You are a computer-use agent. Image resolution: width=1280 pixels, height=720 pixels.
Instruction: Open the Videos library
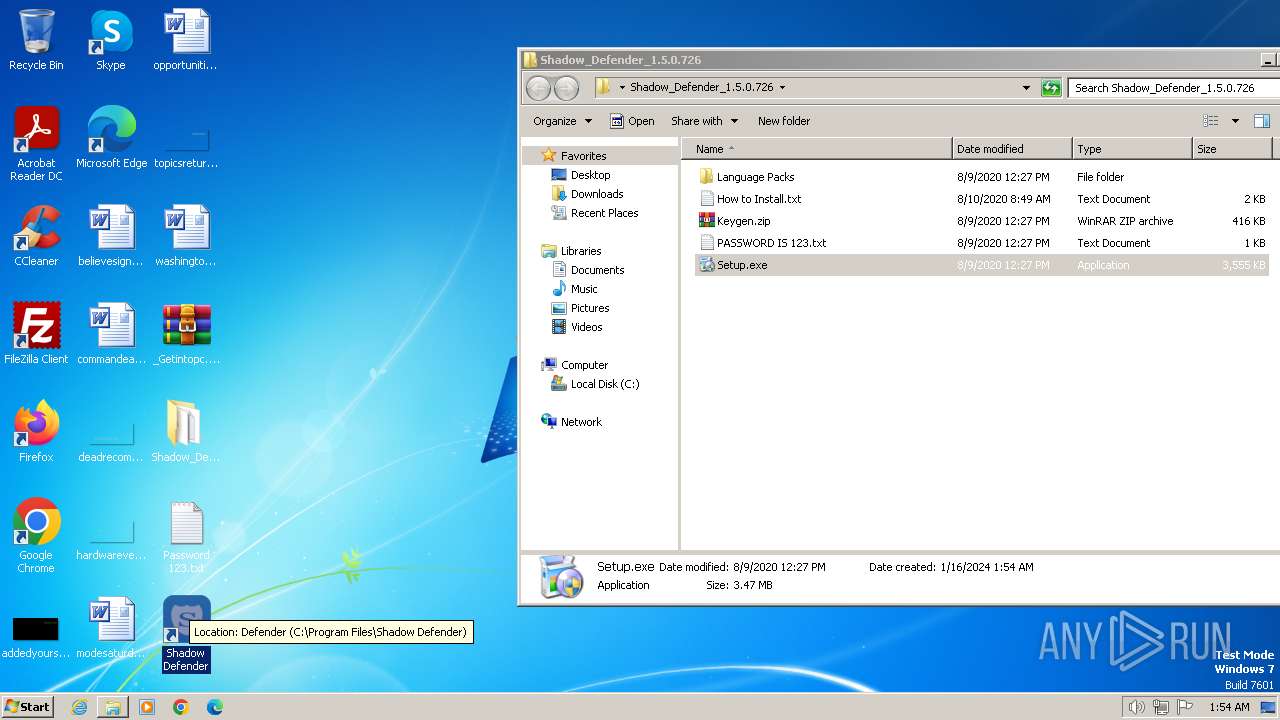coord(586,327)
